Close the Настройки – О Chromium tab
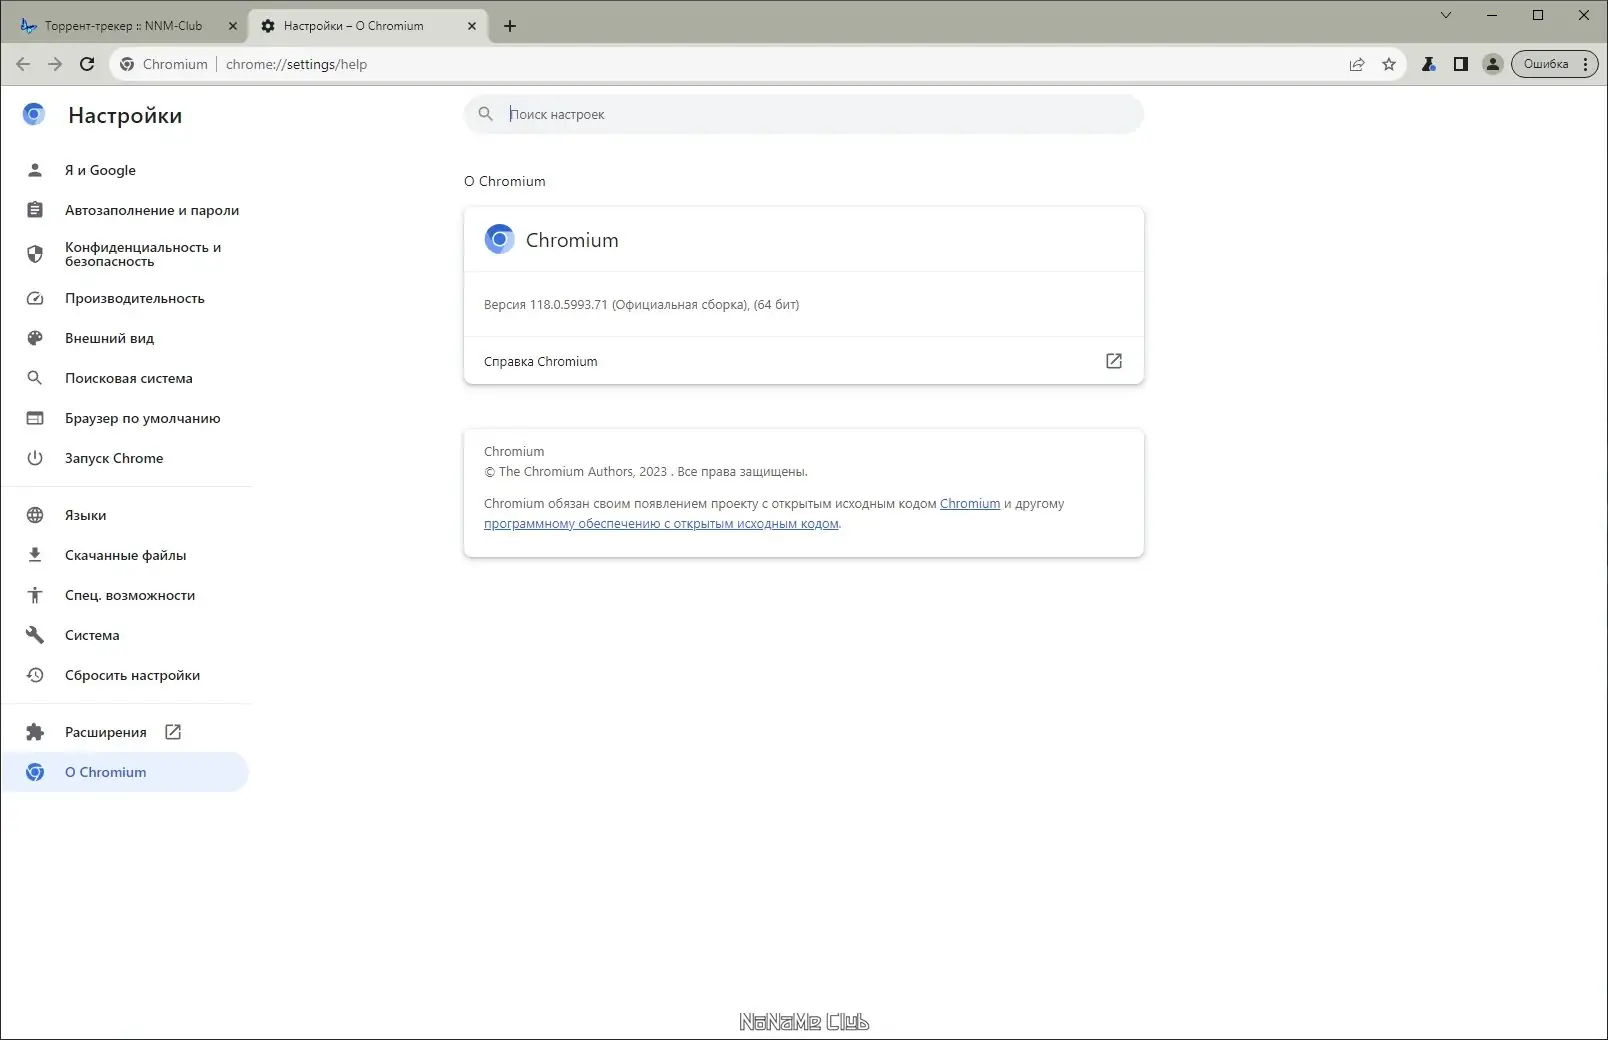 pyautogui.click(x=472, y=26)
